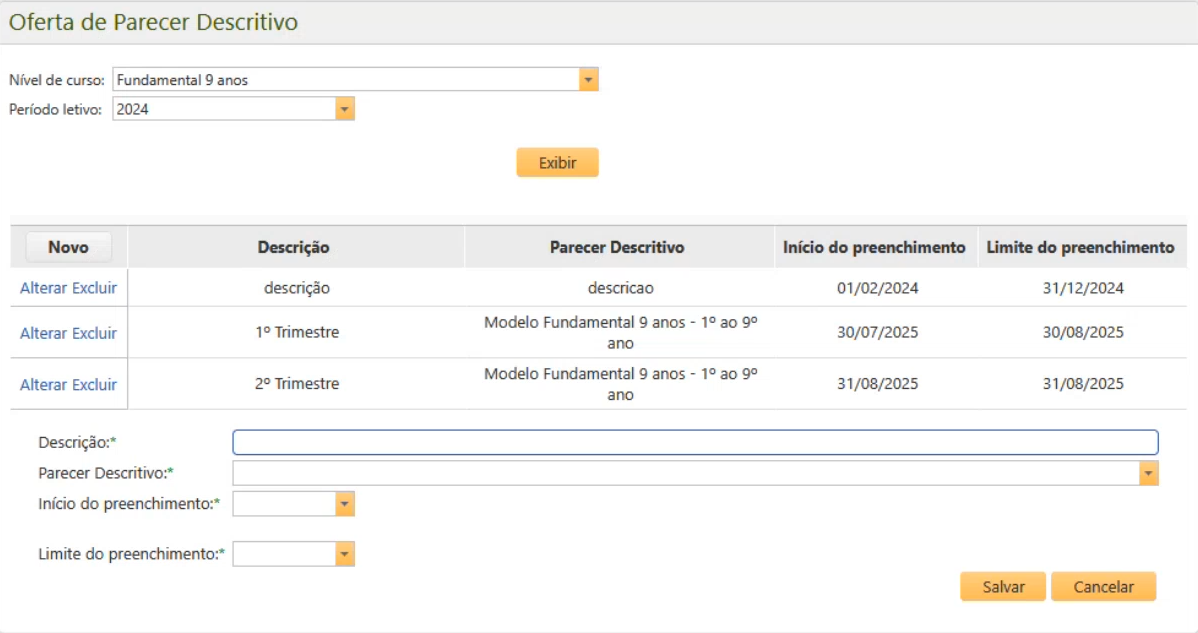Click Excluir for the descrição row
The height and width of the screenshot is (633, 1198).
point(95,288)
